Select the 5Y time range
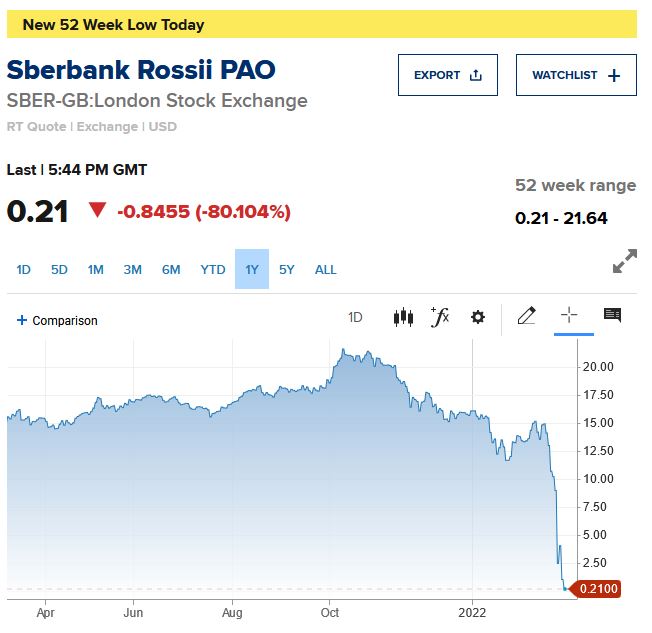 287,270
